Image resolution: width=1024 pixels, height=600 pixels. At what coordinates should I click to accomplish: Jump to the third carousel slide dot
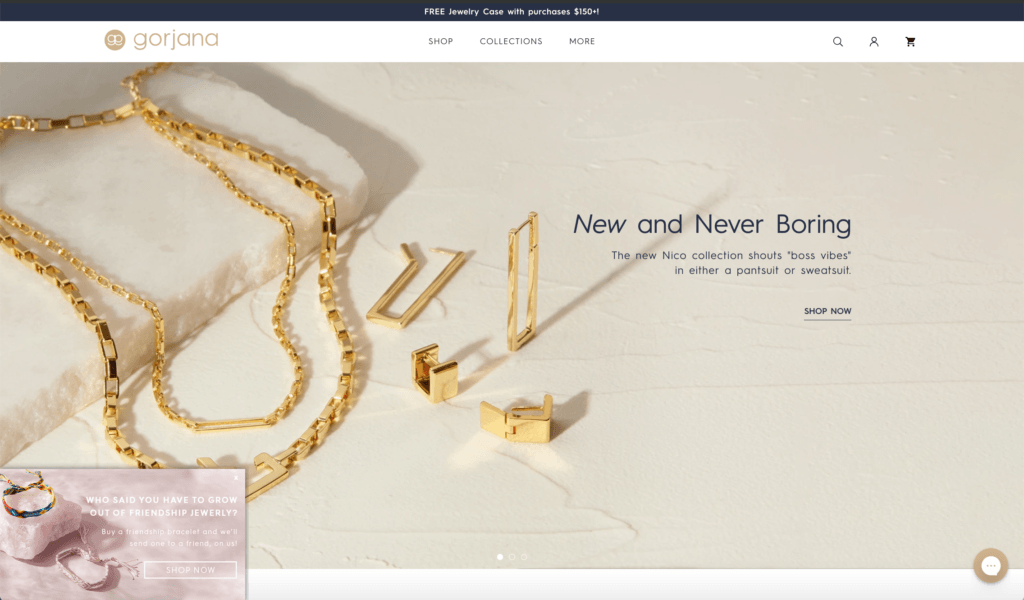[524, 557]
